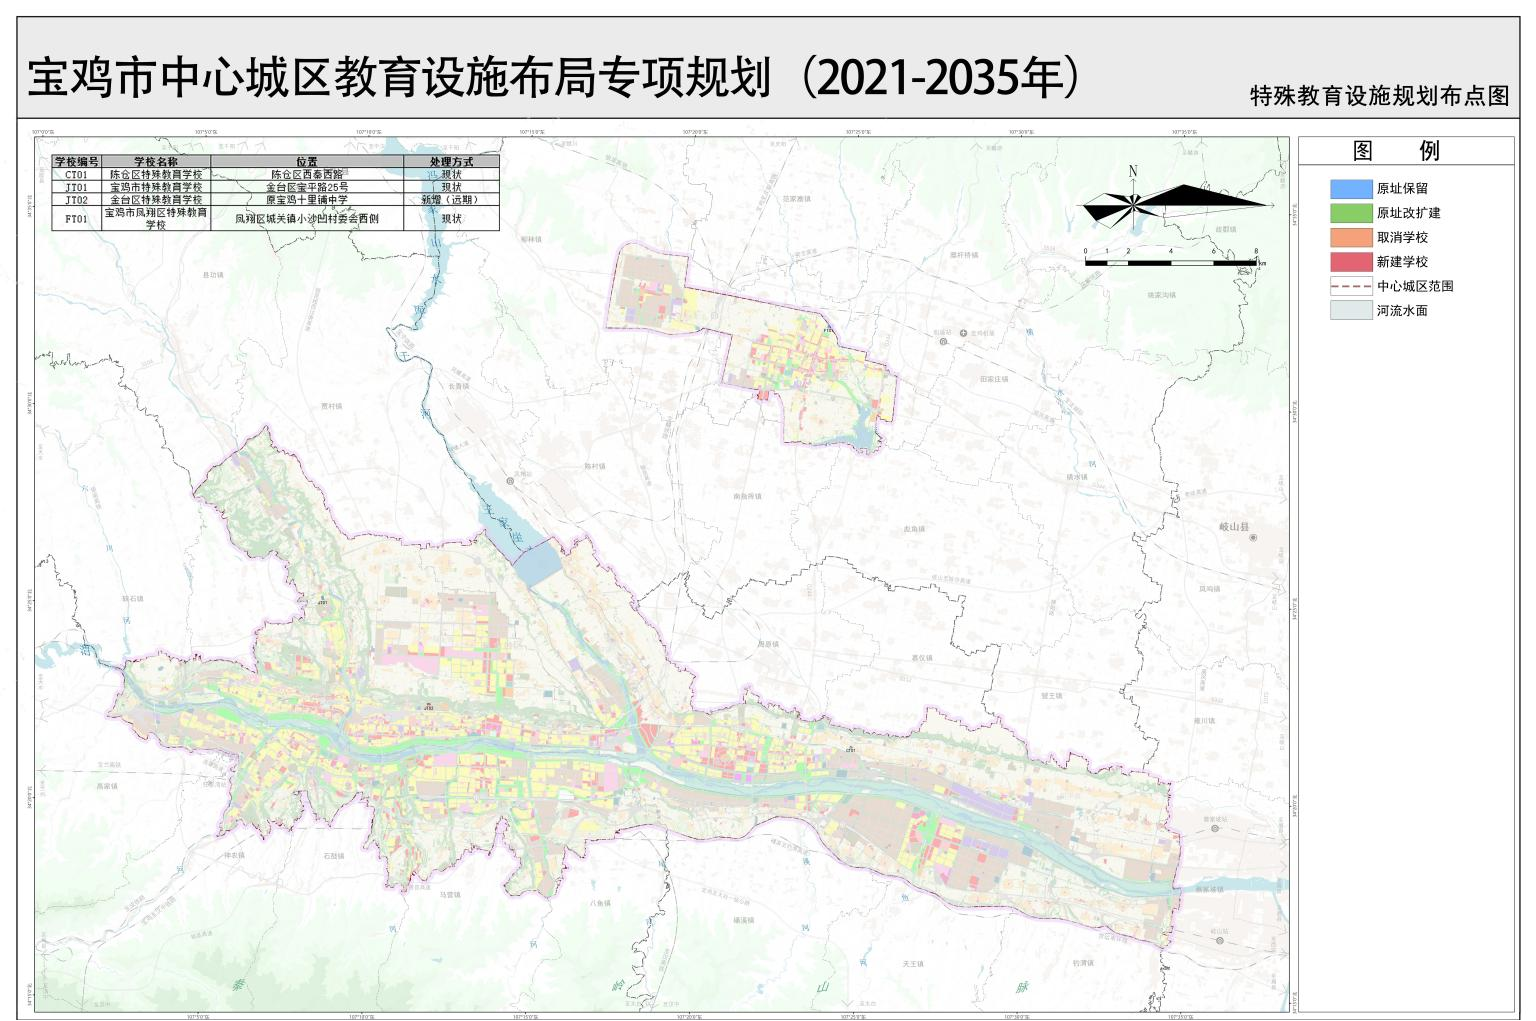Click the 图例 legend heading
Image resolution: width=1536 pixels, height=1021 pixels.
tap(1396, 151)
